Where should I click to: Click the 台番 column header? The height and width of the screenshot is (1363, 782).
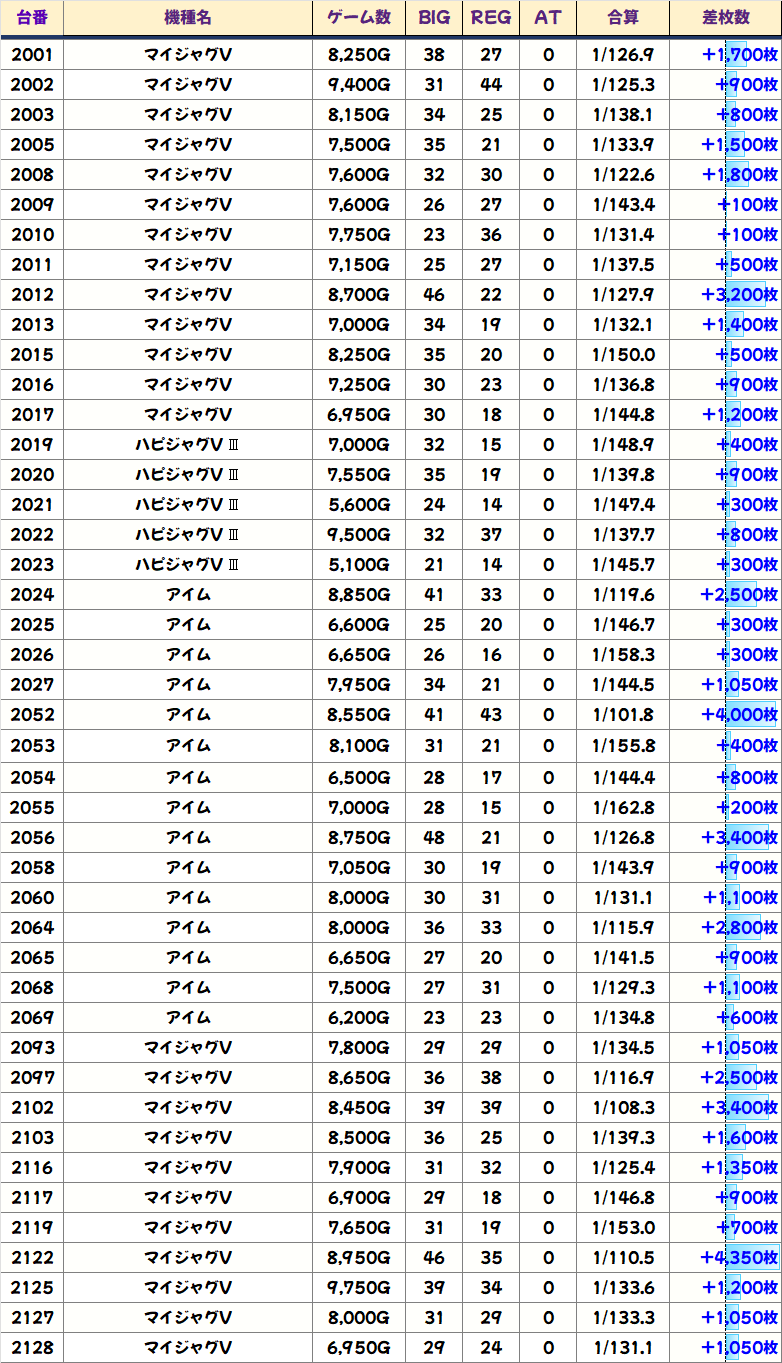point(32,18)
